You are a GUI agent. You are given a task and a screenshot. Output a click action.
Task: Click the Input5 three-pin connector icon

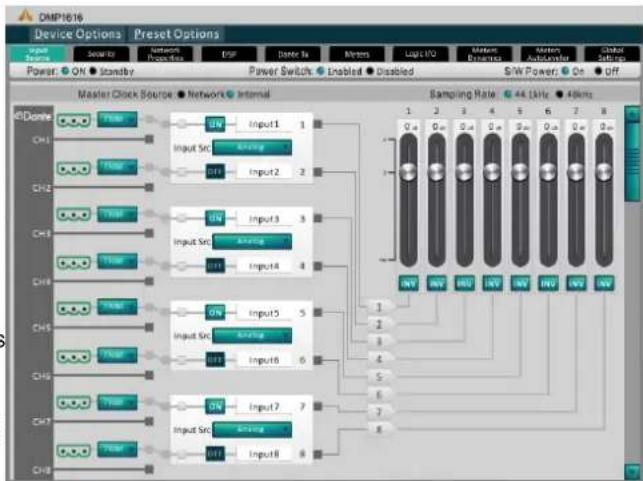(x=74, y=308)
